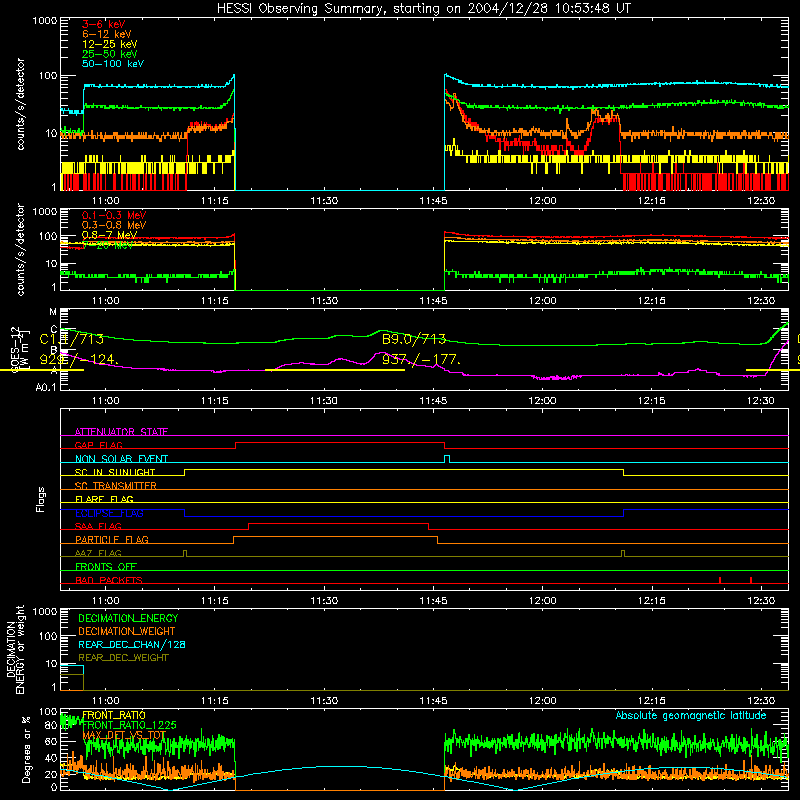Select the FLARE_FLAG label
The width and height of the screenshot is (800, 800).
click(x=104, y=499)
